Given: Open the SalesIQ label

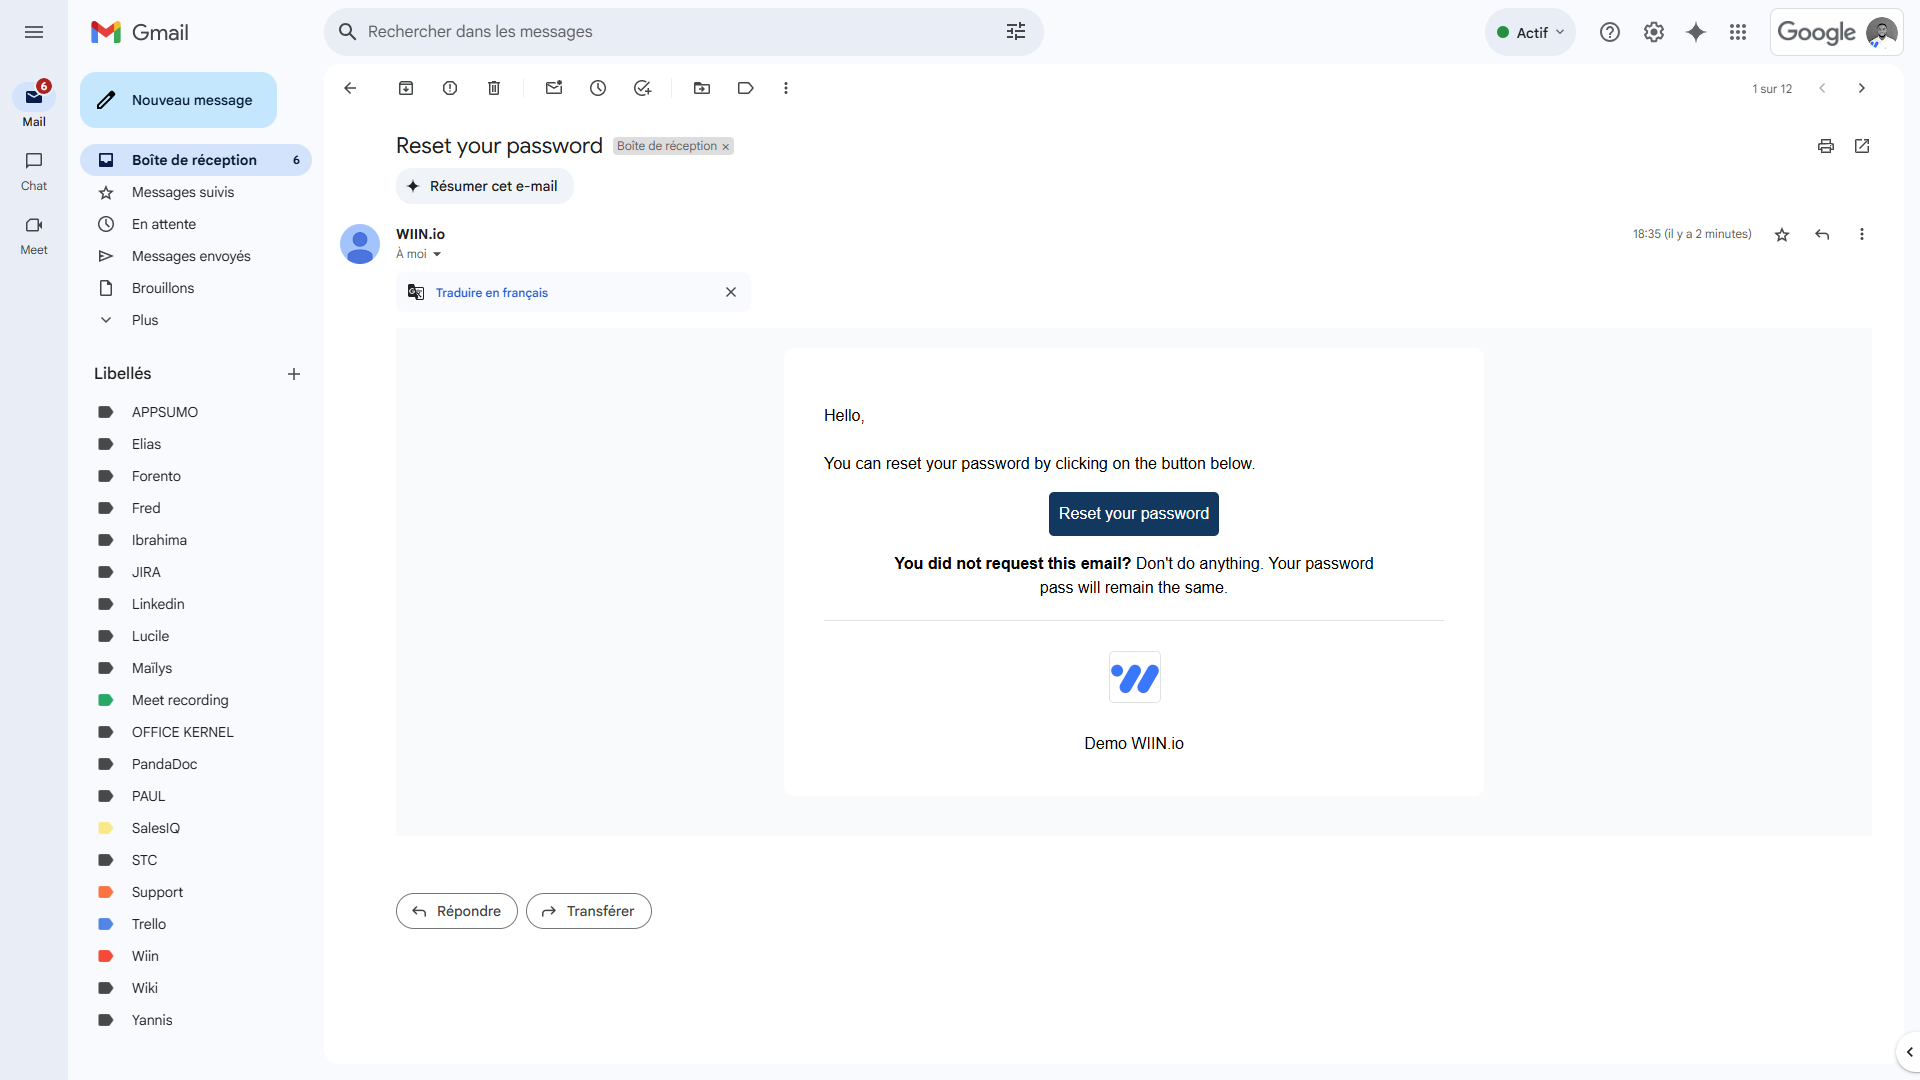Looking at the screenshot, I should (195, 828).
